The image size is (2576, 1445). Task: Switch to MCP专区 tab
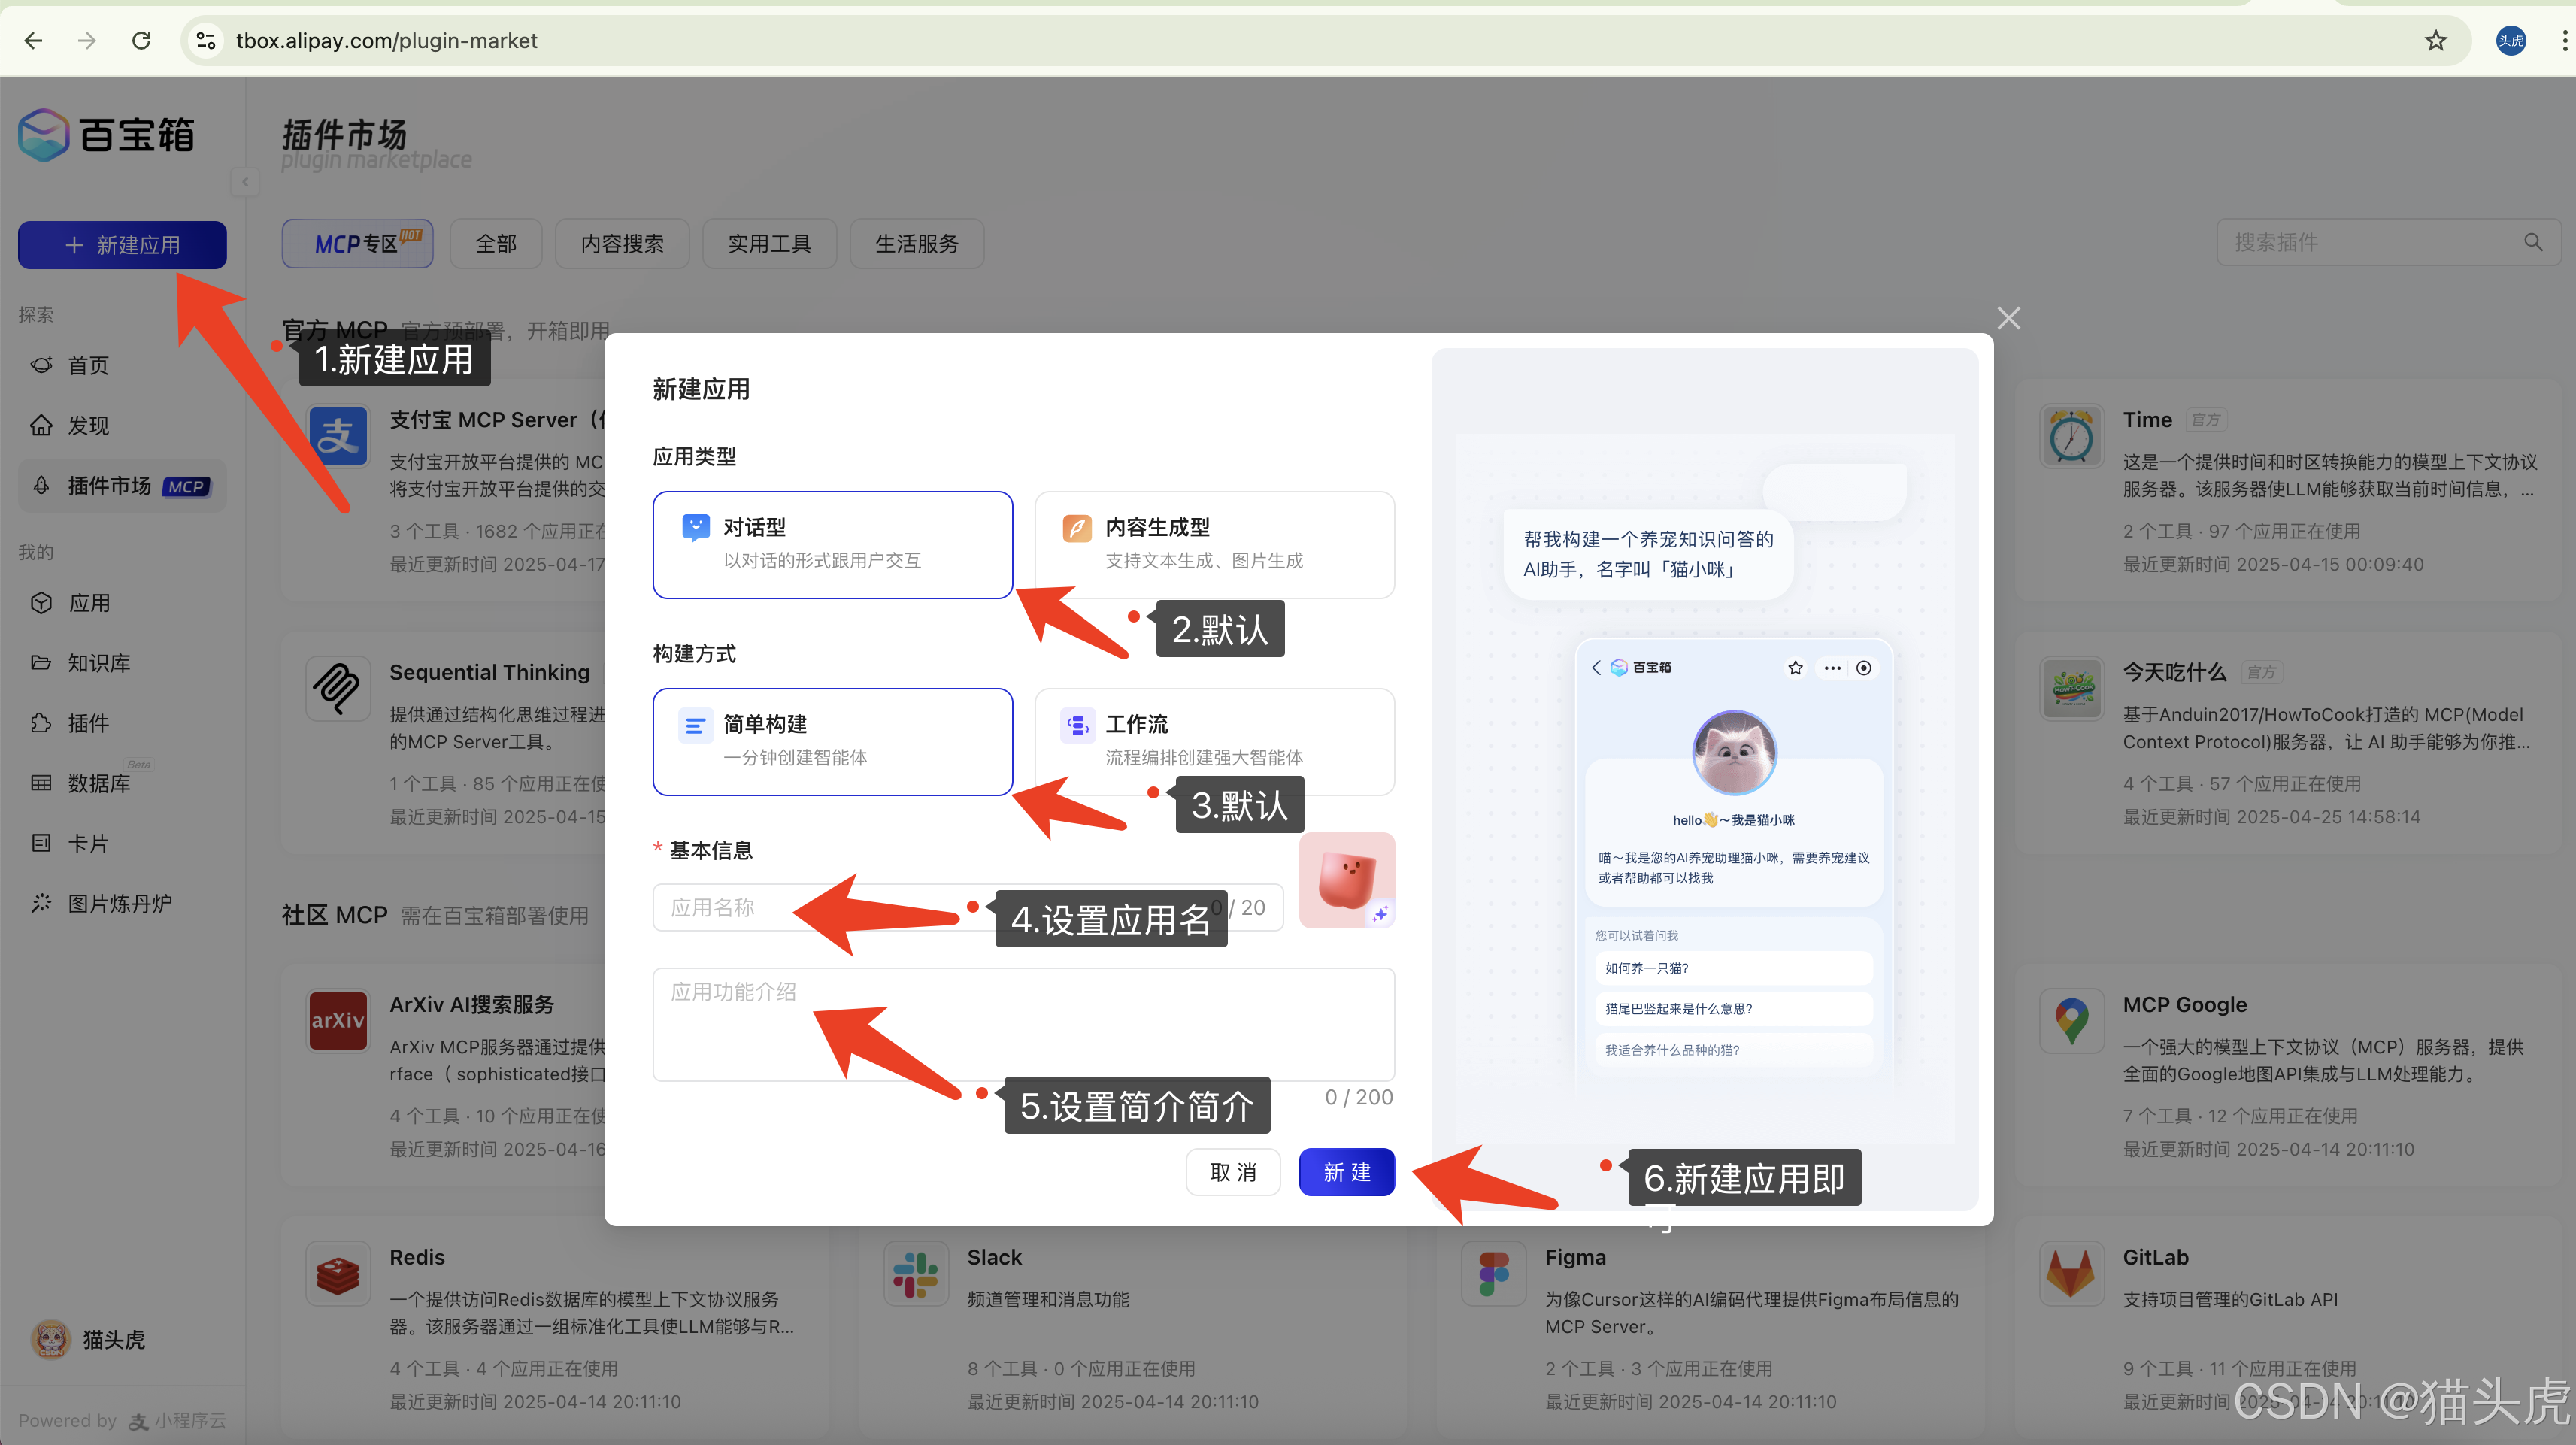tap(357, 243)
